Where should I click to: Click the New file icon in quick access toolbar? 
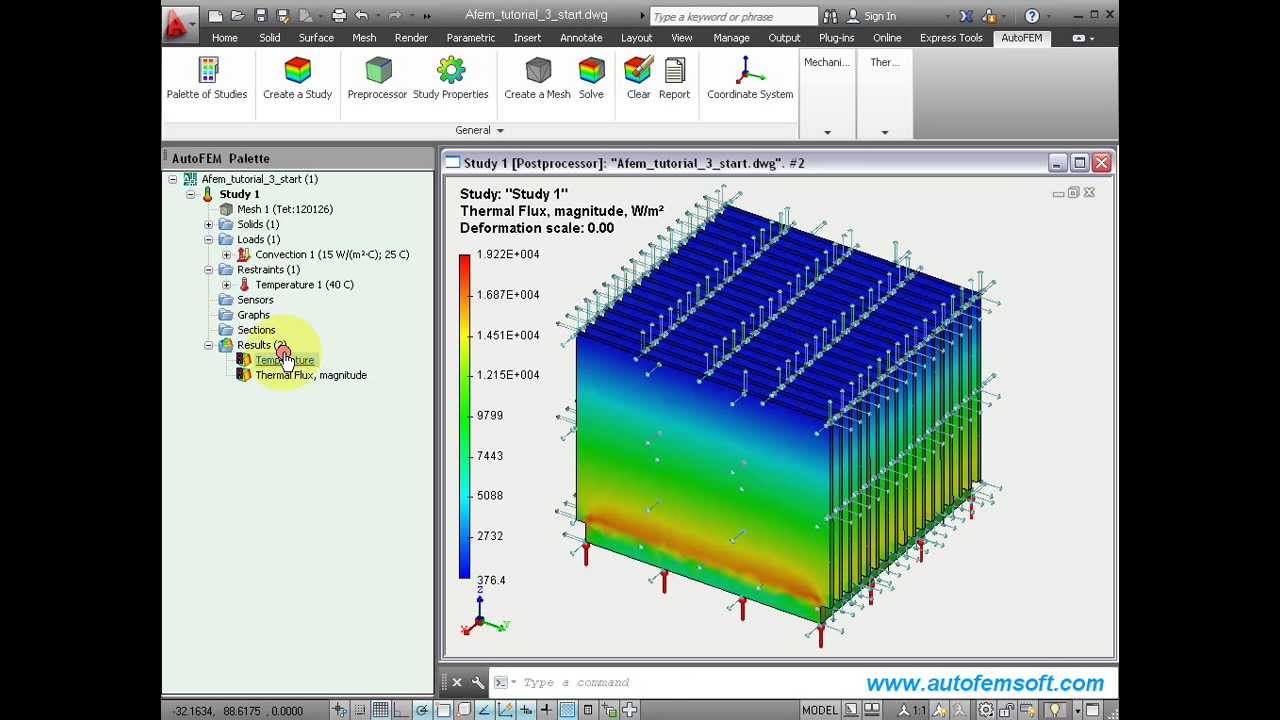point(215,16)
